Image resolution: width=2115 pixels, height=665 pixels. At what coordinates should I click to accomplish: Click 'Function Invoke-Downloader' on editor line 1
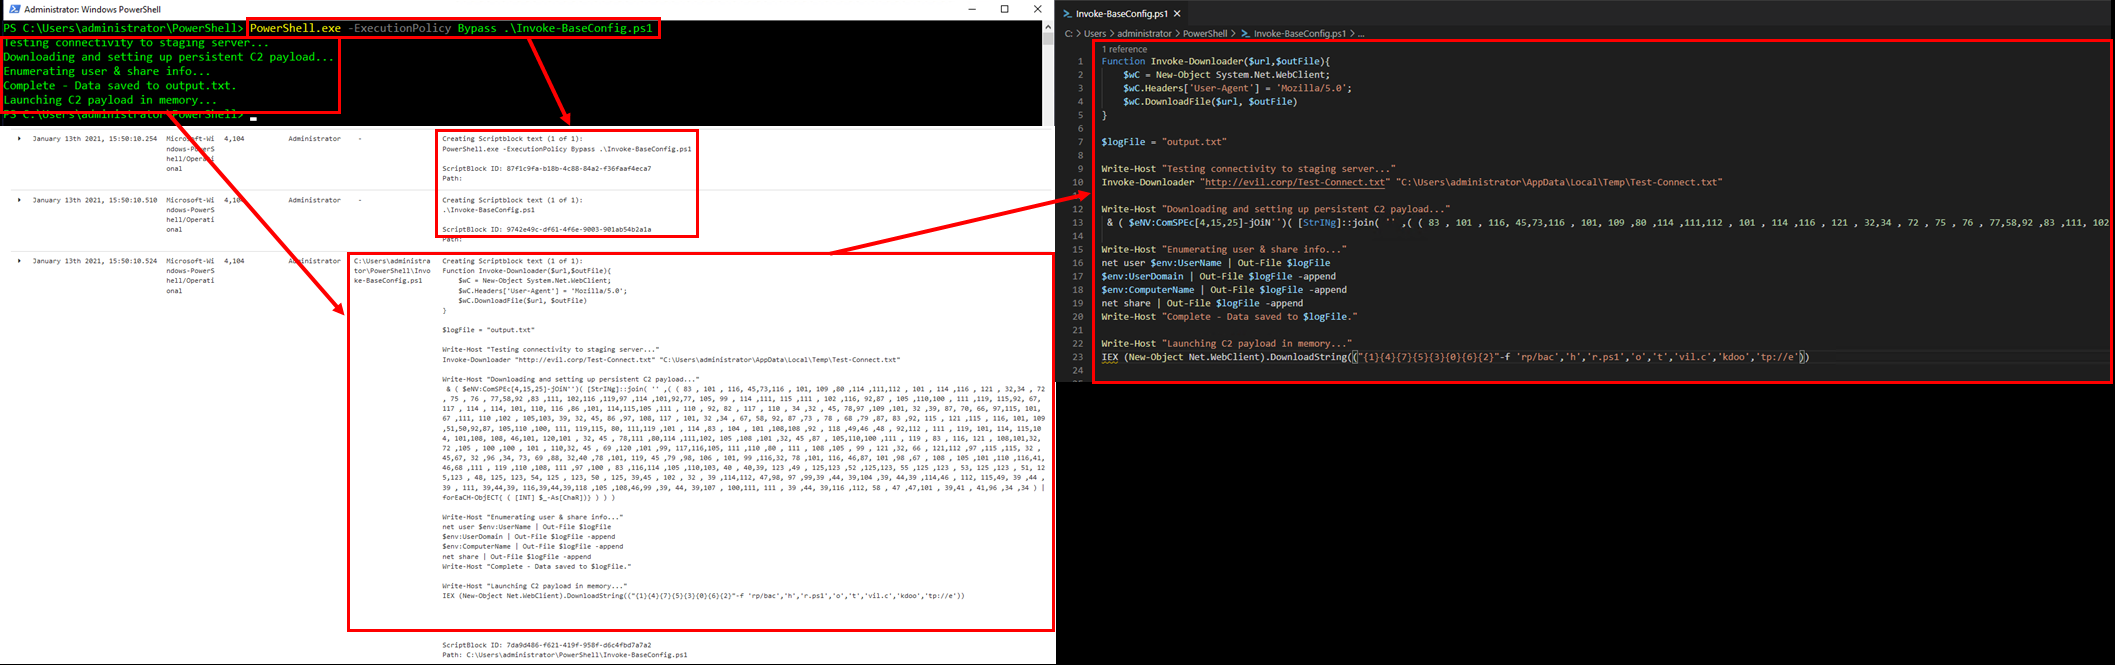(1171, 61)
